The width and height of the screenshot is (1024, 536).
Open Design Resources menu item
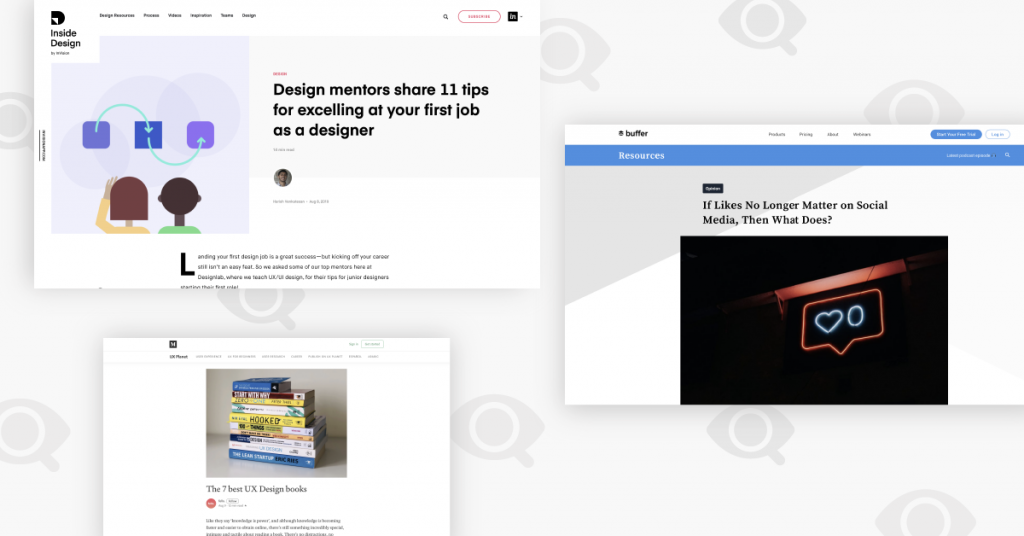click(x=117, y=16)
